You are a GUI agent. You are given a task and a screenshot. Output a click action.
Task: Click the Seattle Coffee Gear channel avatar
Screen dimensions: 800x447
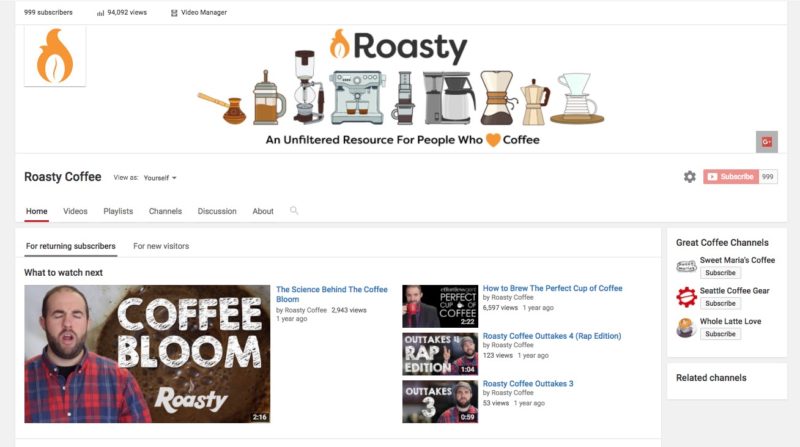point(686,296)
